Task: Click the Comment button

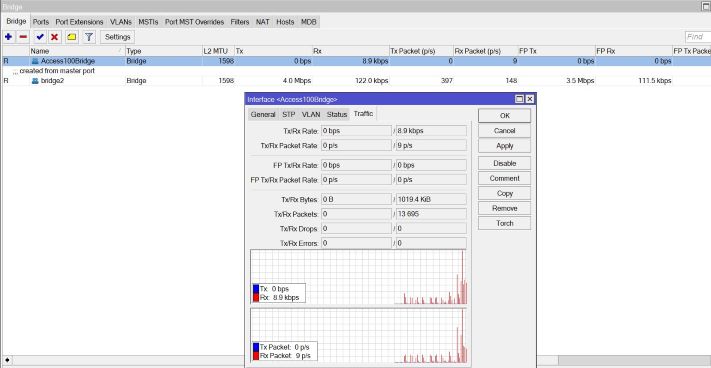Action: point(504,178)
